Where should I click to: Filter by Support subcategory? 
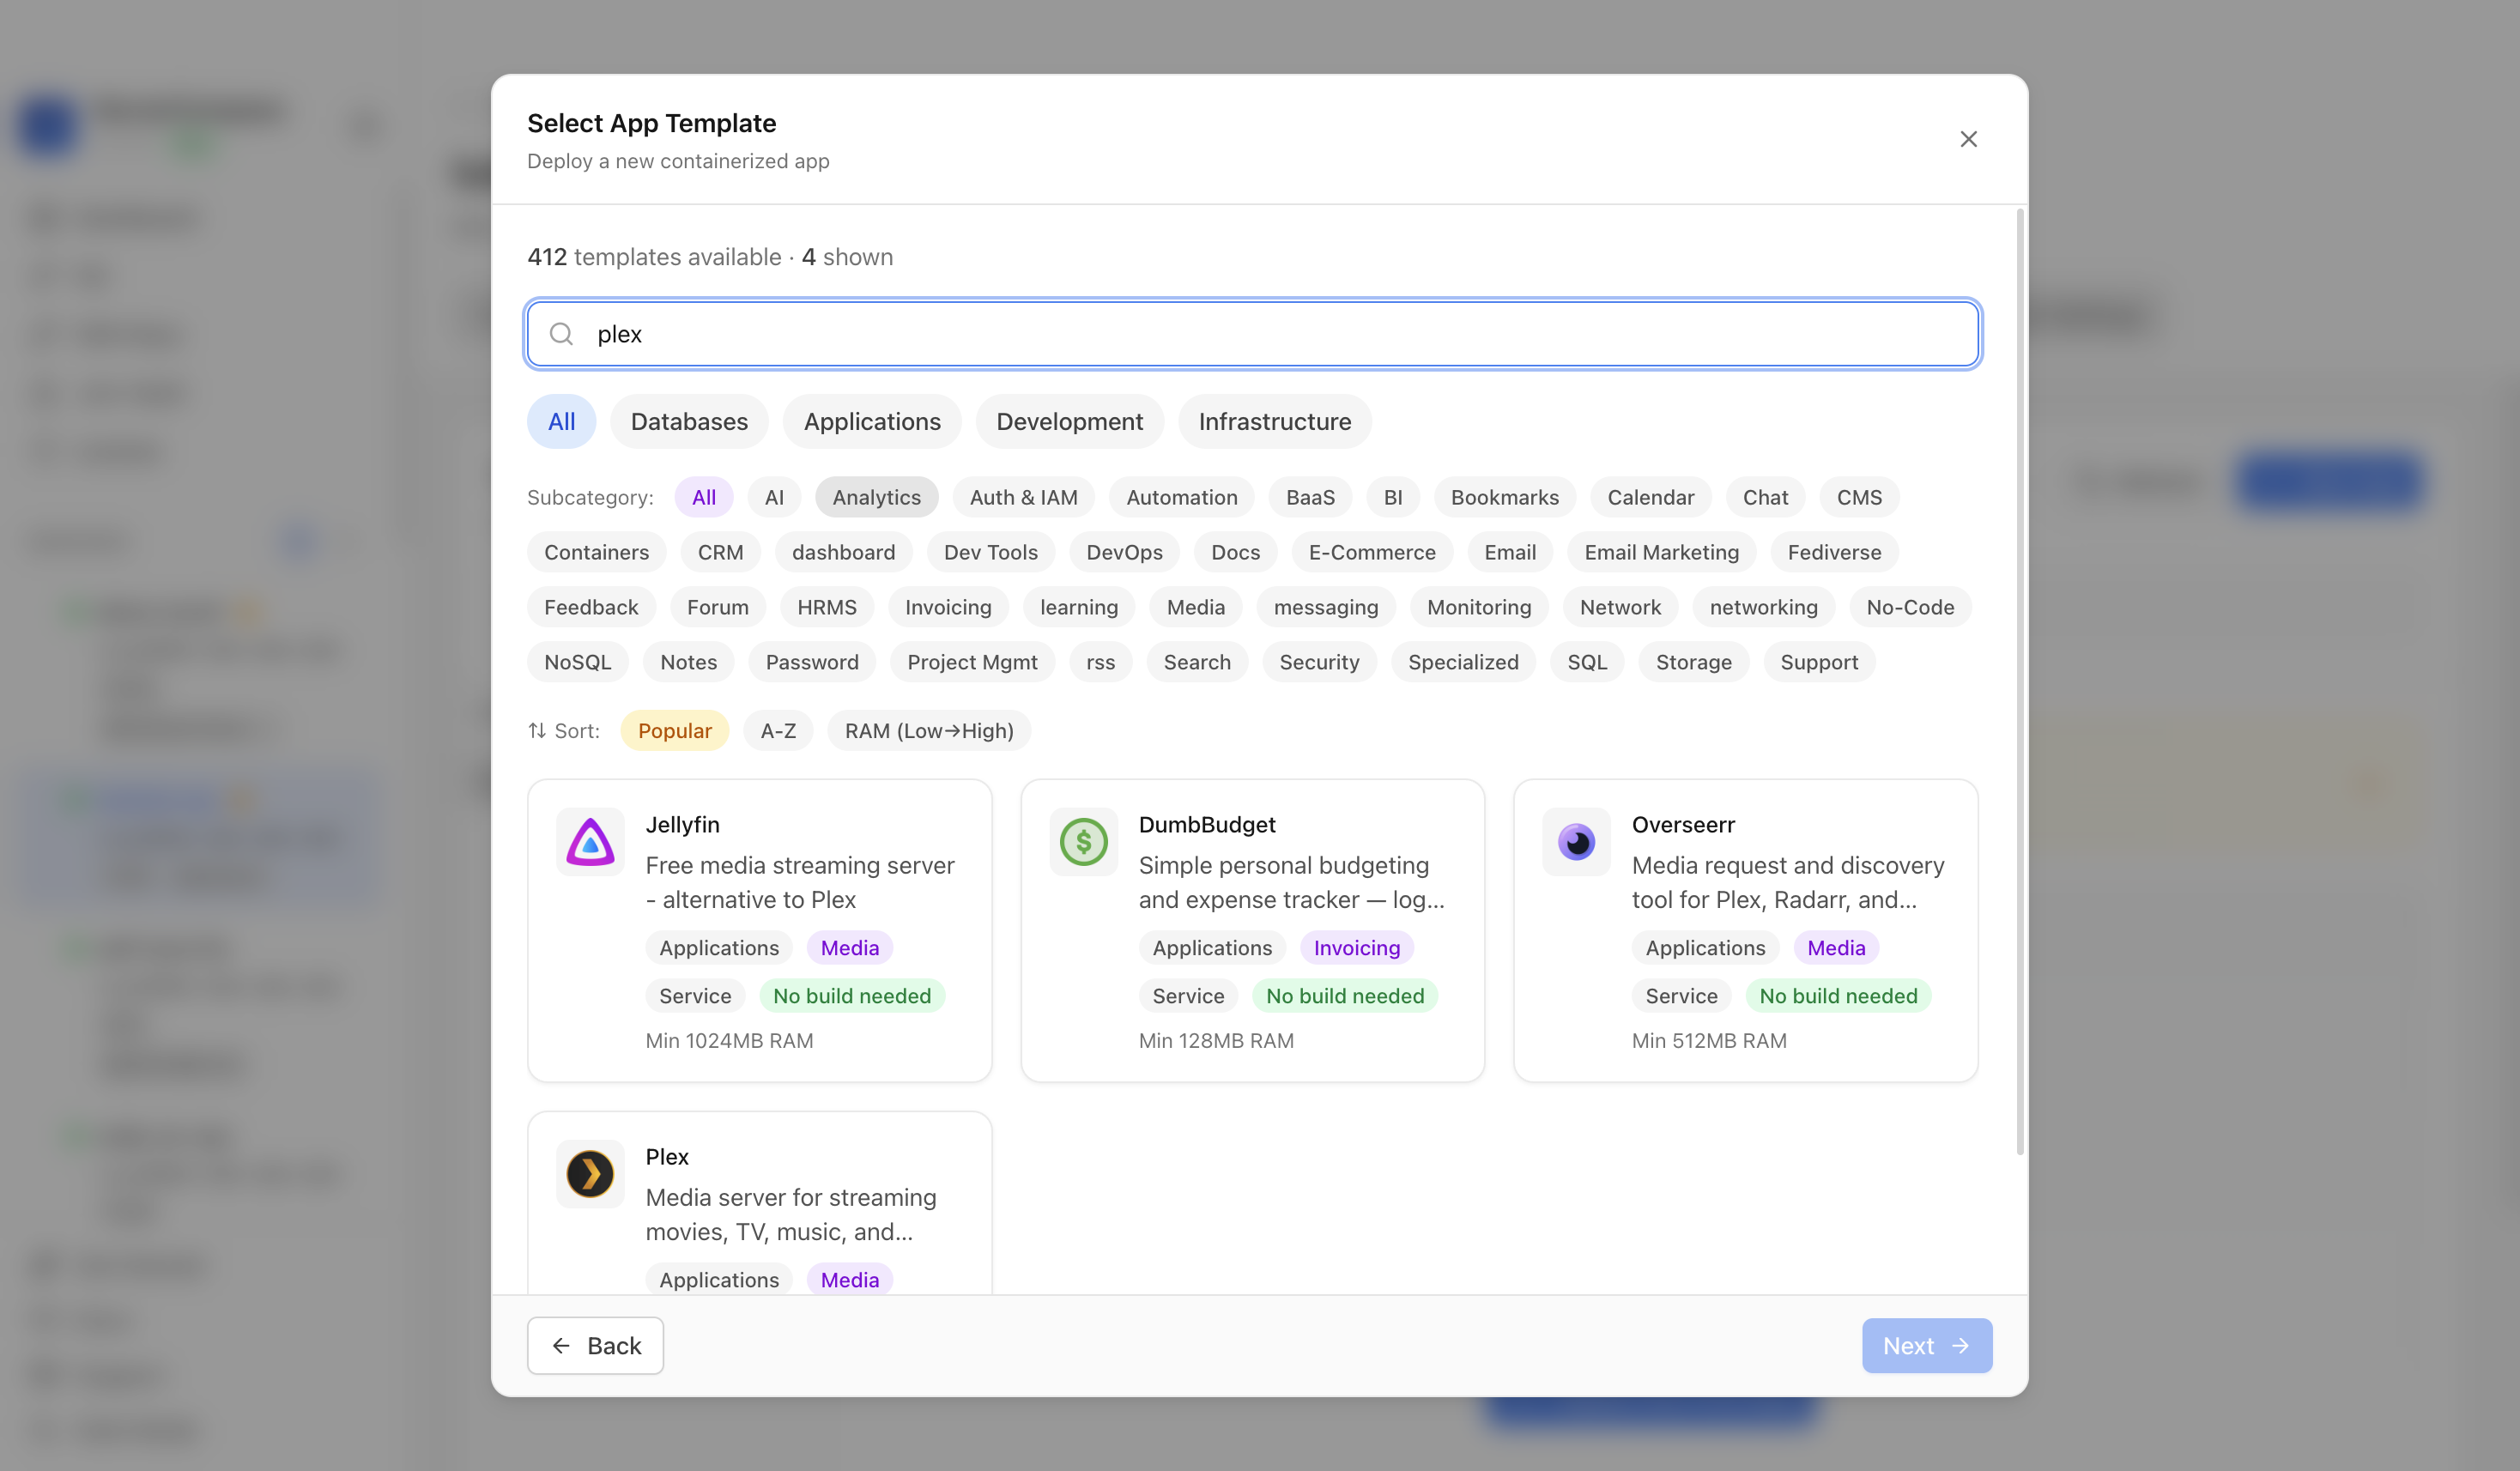click(1818, 662)
